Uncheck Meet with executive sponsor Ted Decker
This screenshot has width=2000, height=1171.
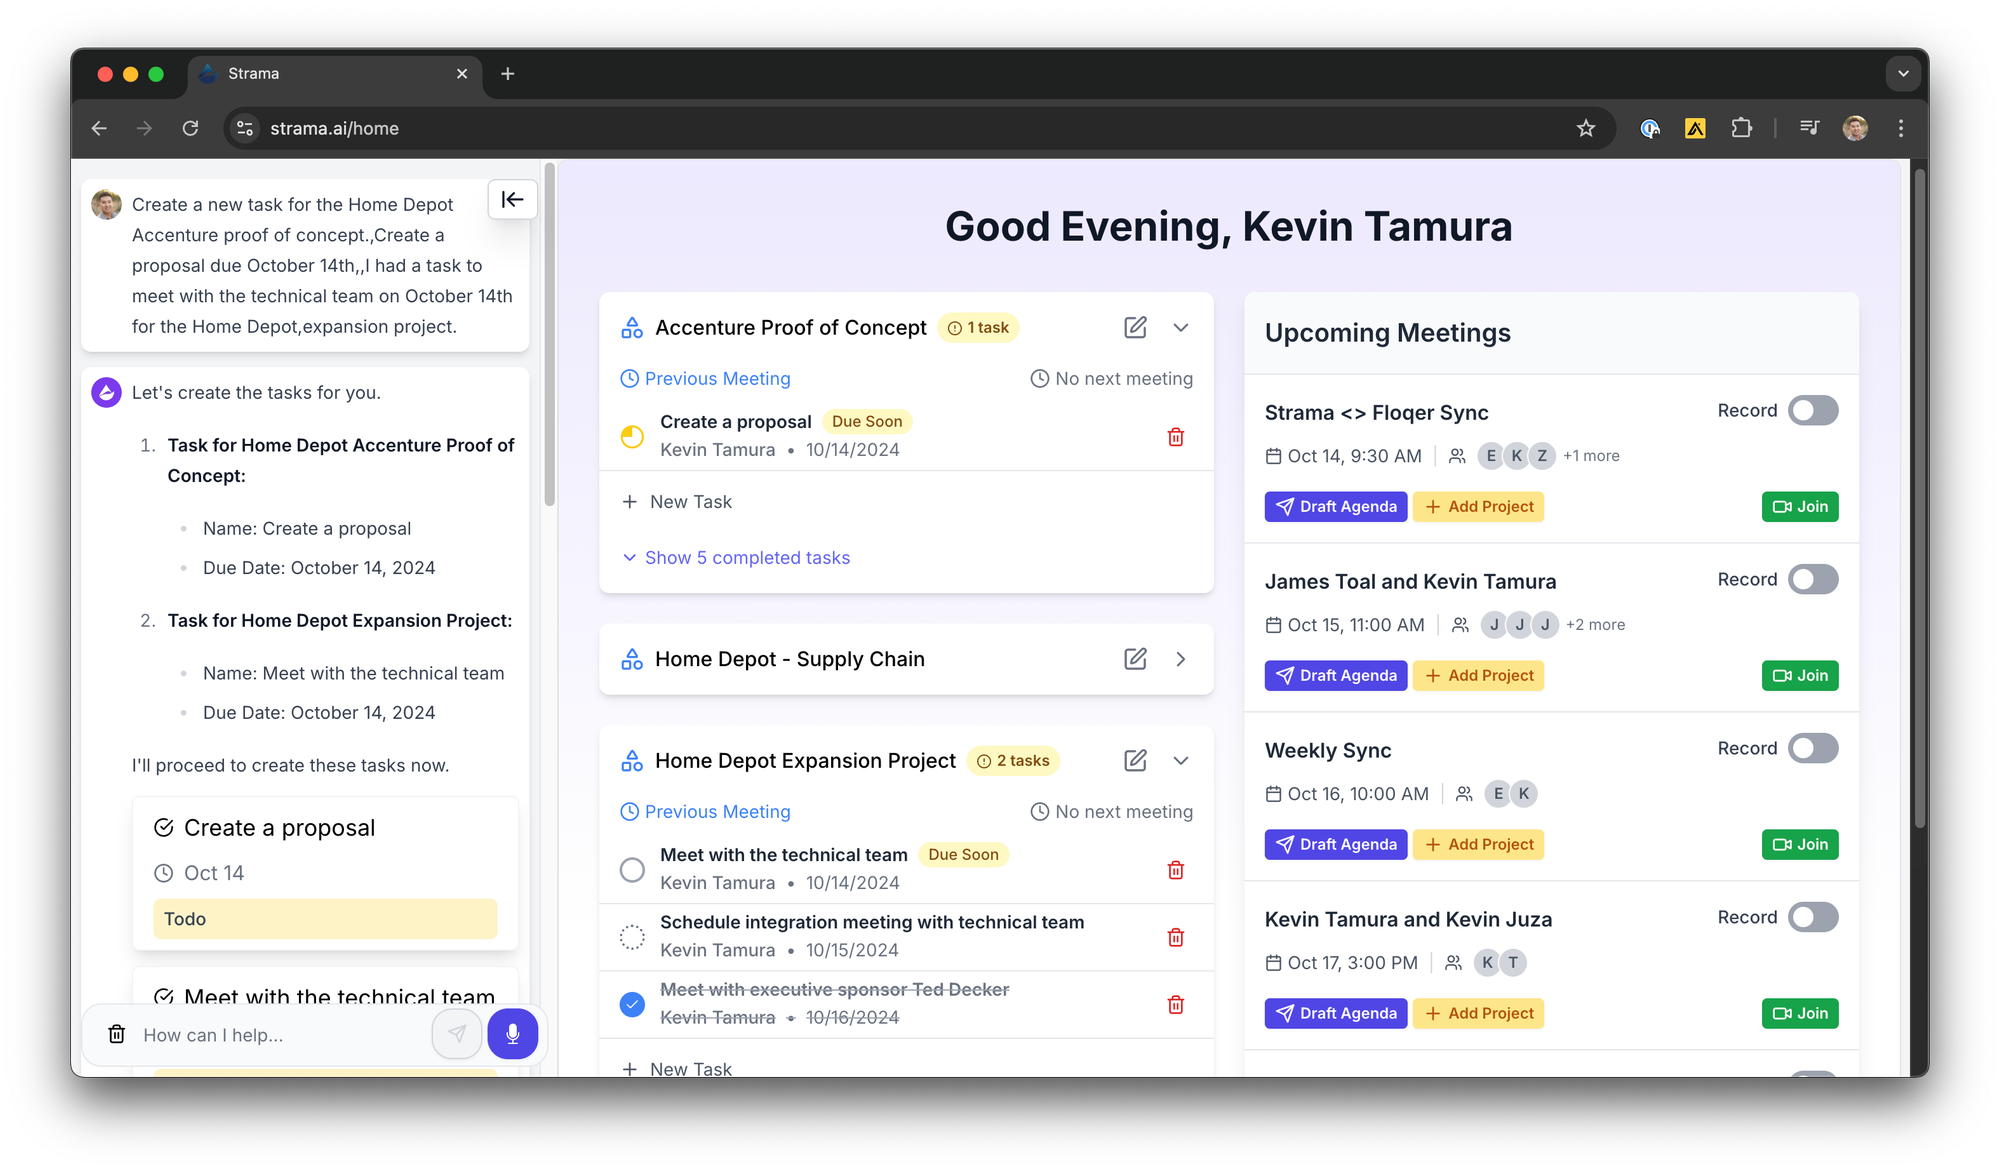(632, 1004)
